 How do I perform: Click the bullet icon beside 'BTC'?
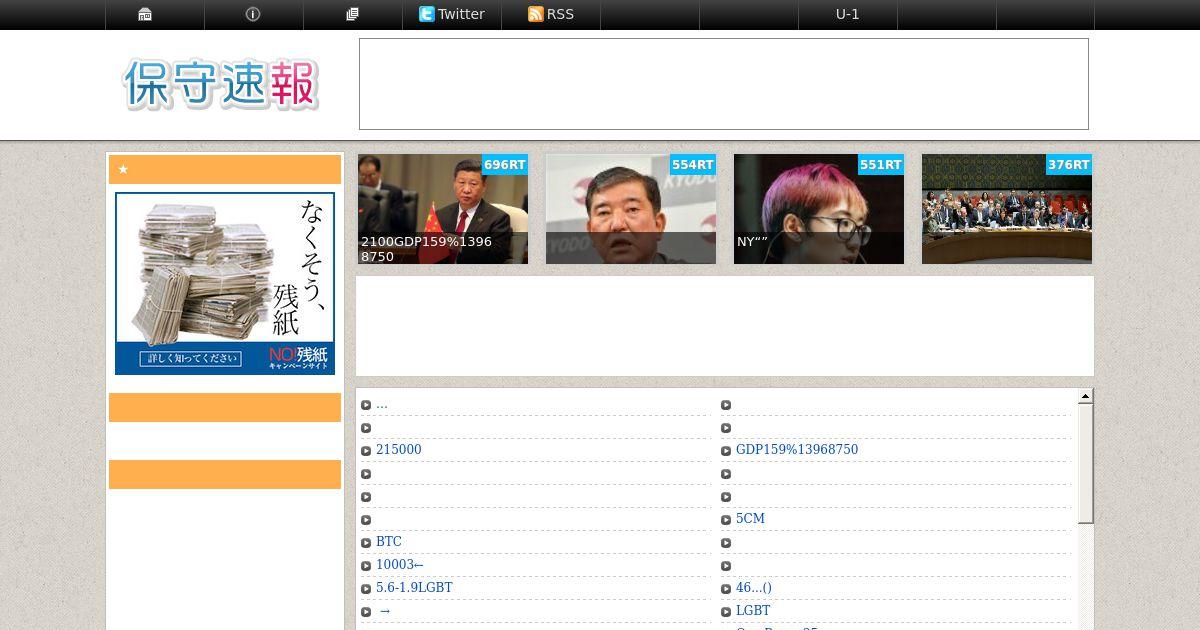(366, 543)
